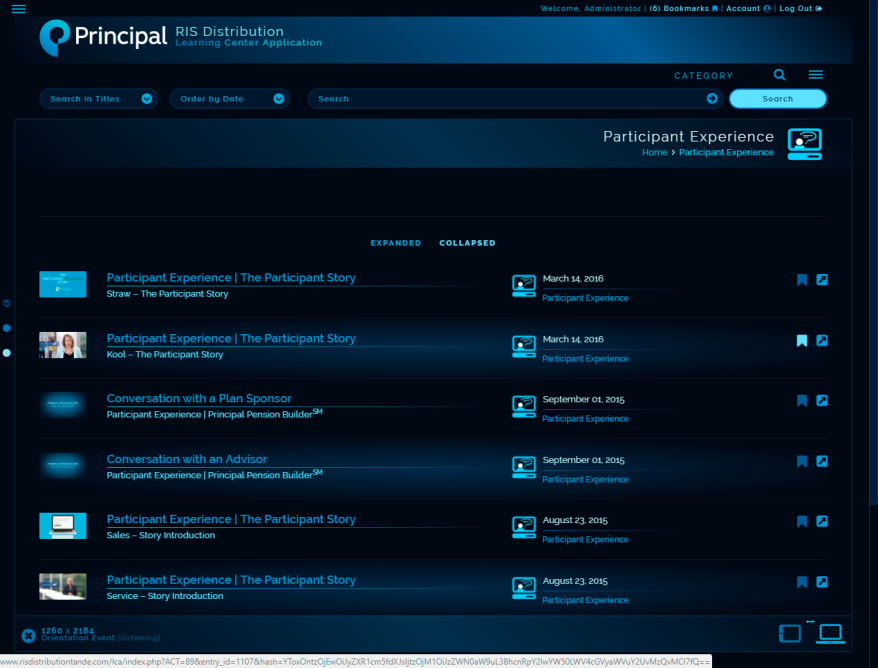Click category icon in Plan Sponsor row
Screen dimensions: 878x668
point(524,407)
